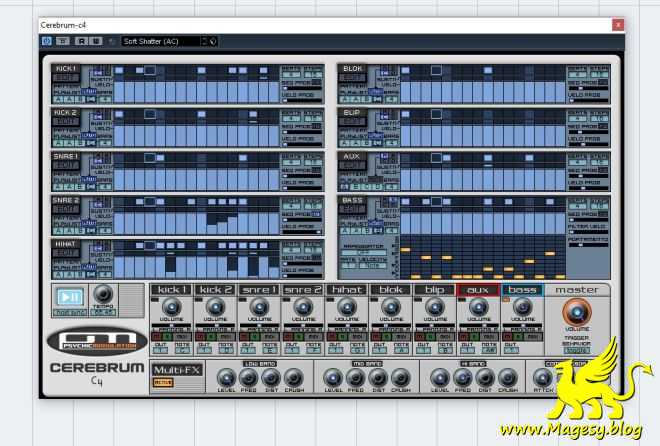660x446 pixels.
Task: Click the play/pause transport button
Action: click(x=70, y=297)
